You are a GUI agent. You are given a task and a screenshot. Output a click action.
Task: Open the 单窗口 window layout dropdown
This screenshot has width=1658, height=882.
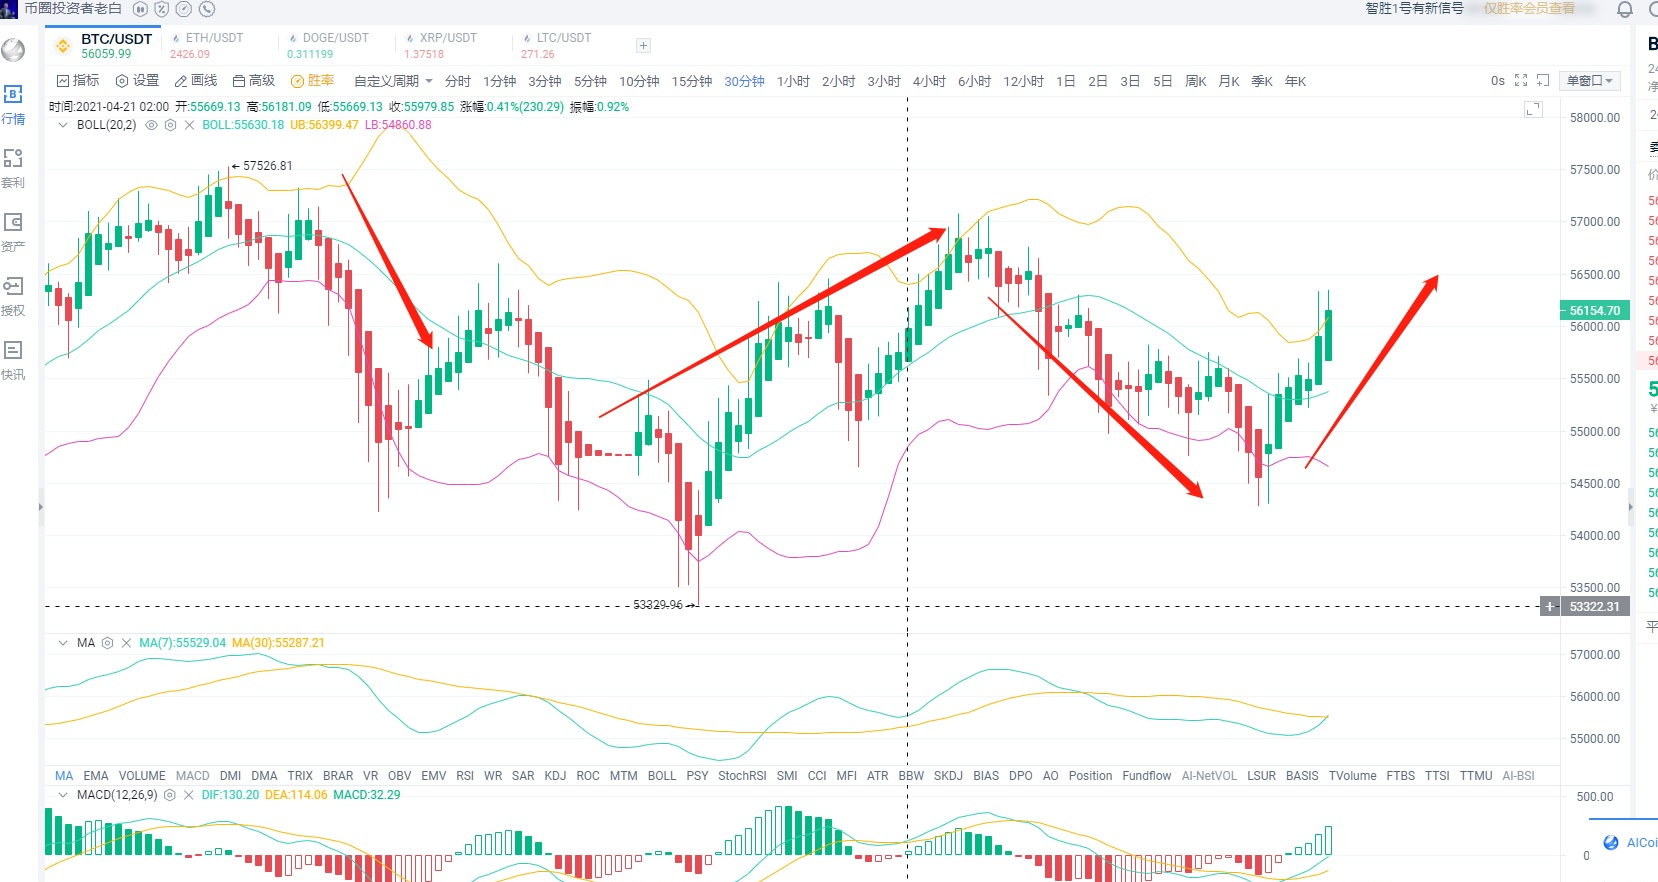pyautogui.click(x=1590, y=81)
